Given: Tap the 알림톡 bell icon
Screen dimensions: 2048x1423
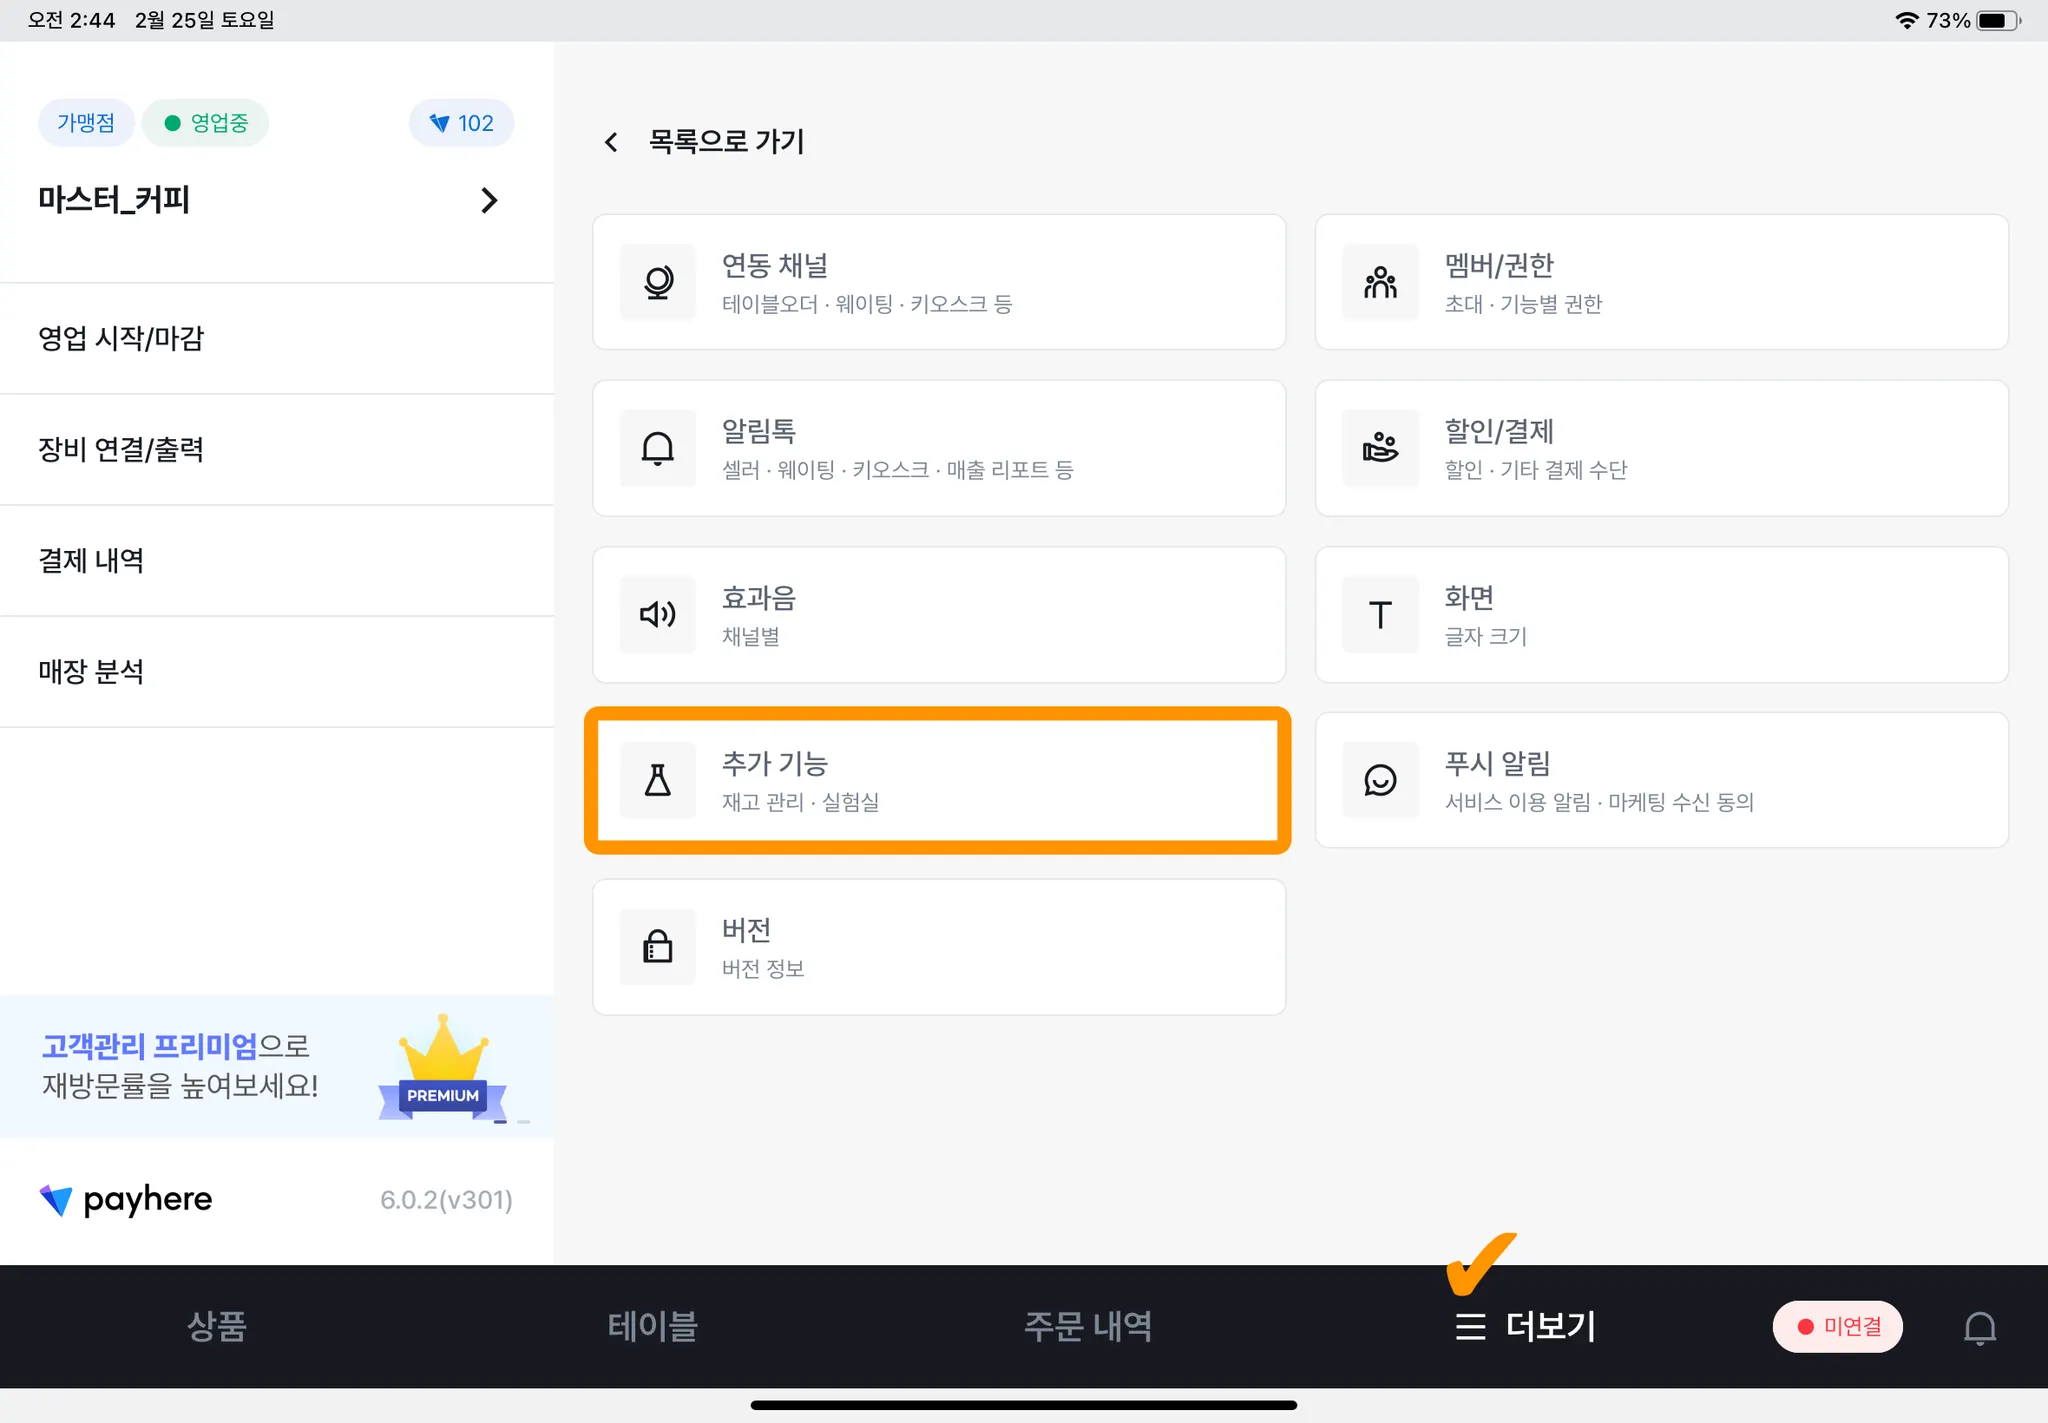Looking at the screenshot, I should point(658,448).
